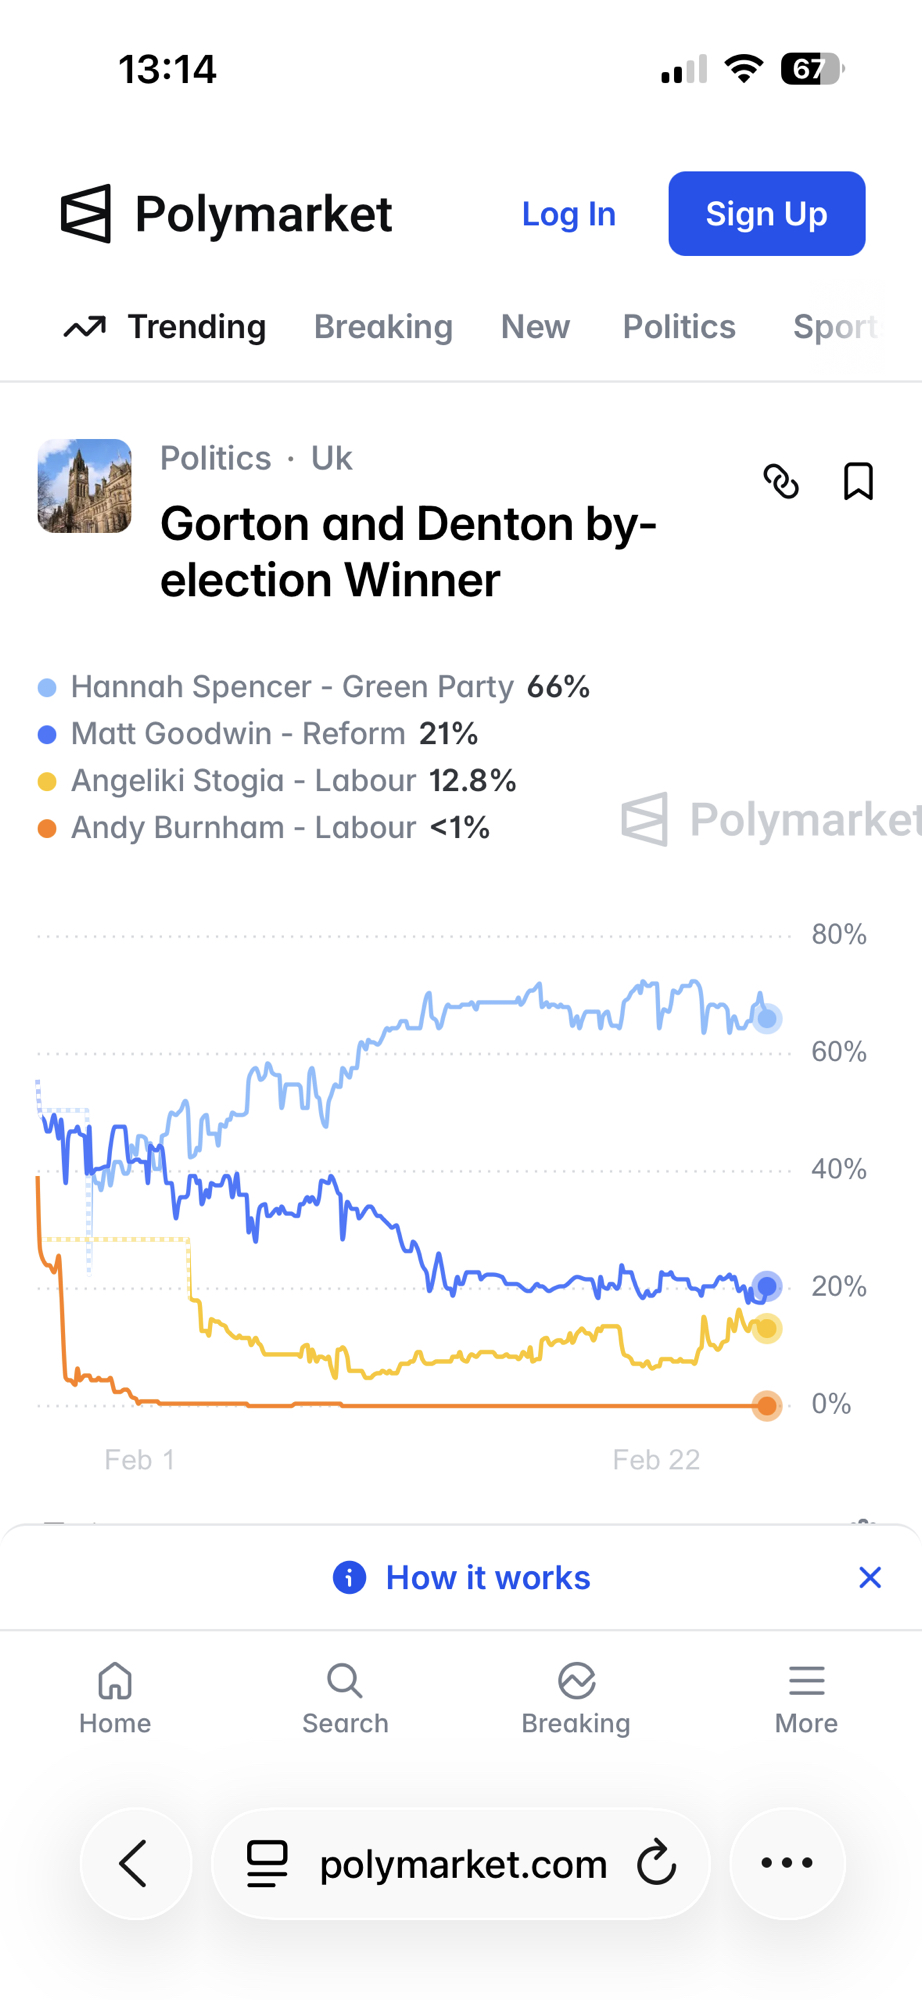922x2000 pixels.
Task: Reload the polymarket.com page
Action: 657,1863
